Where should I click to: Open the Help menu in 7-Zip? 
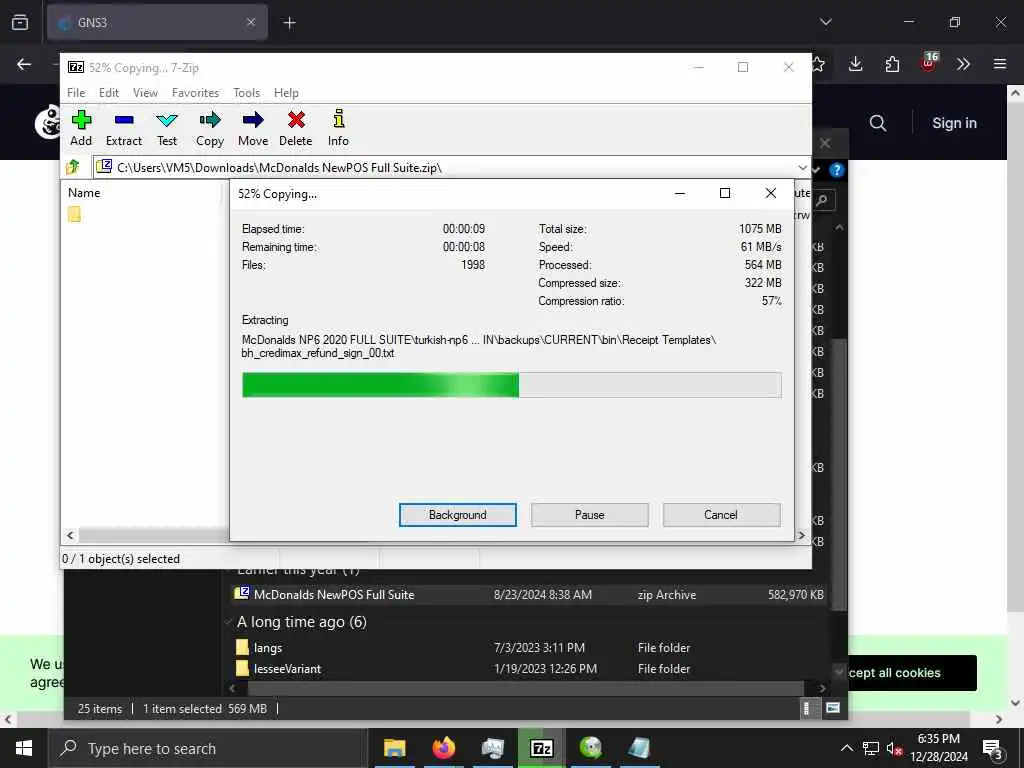click(286, 93)
